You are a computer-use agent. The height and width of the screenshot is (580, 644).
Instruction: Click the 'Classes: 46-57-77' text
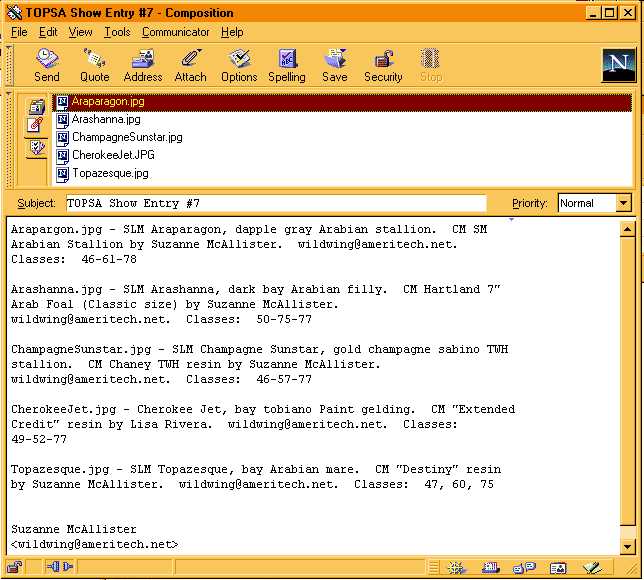click(249, 380)
